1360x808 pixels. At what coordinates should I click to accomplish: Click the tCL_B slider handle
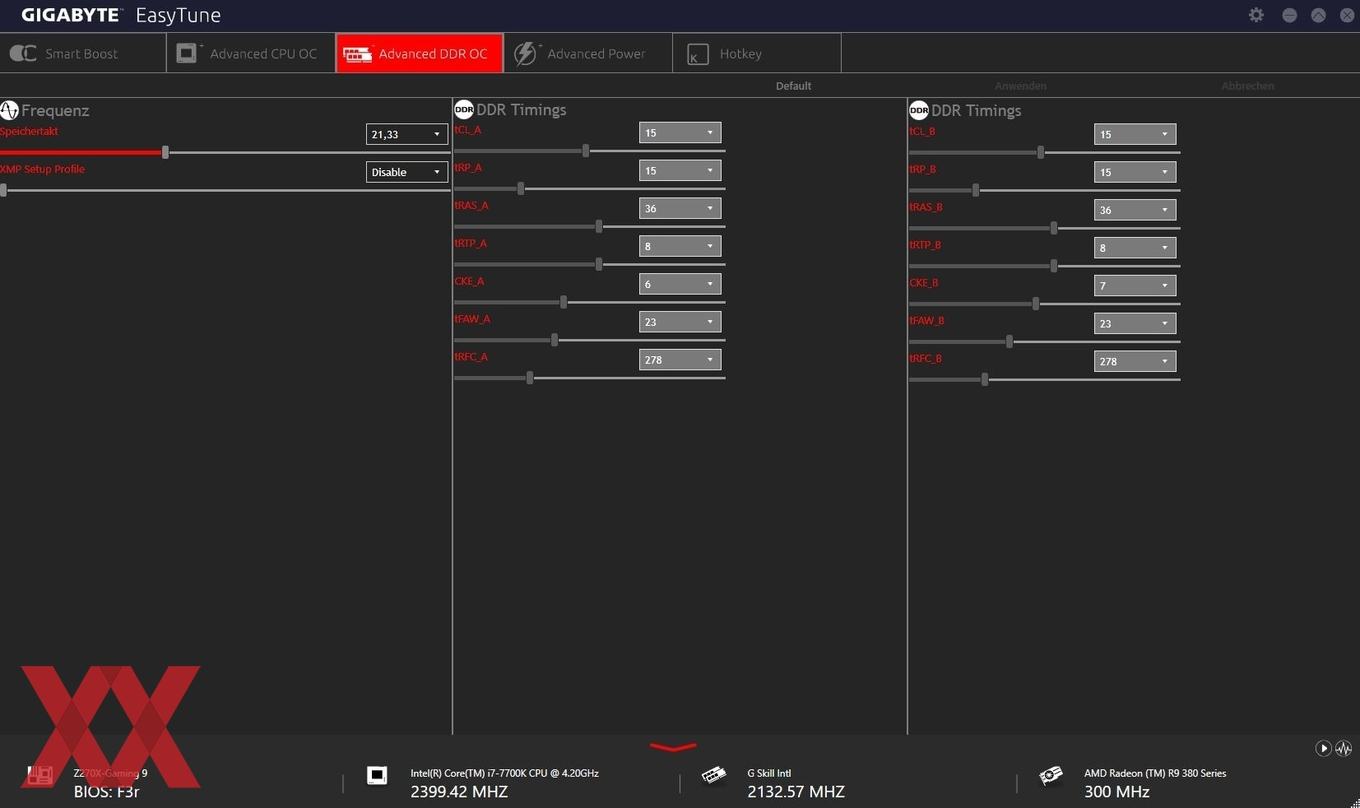1041,152
